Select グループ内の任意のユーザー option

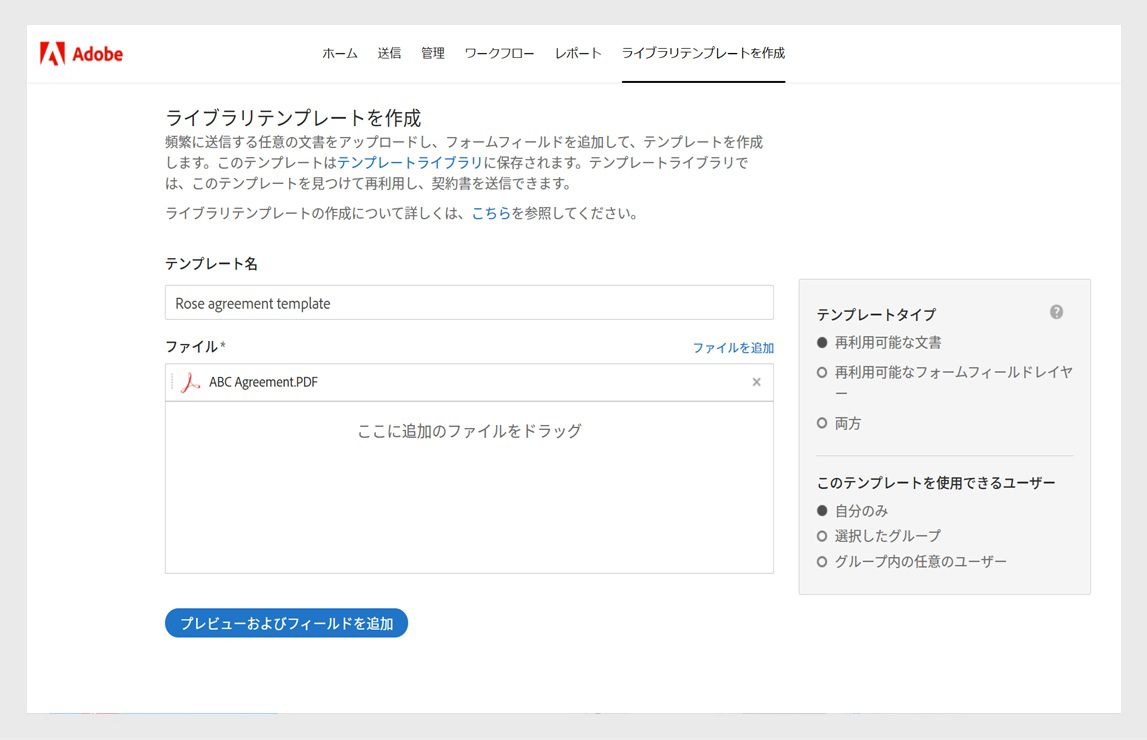[x=821, y=561]
